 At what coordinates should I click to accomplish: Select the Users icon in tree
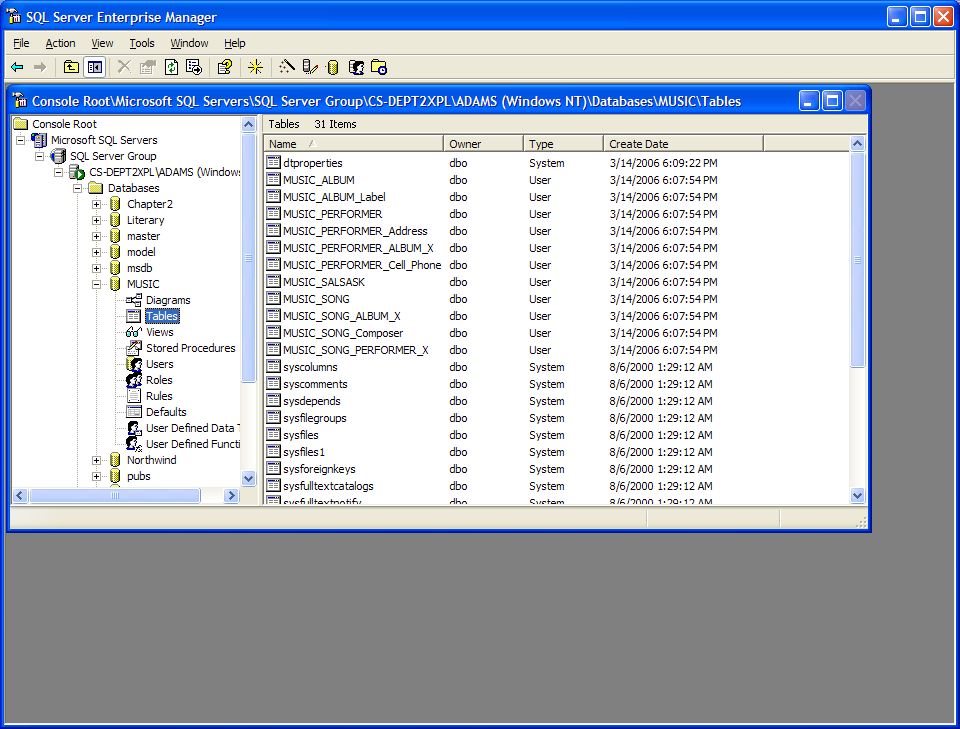133,364
